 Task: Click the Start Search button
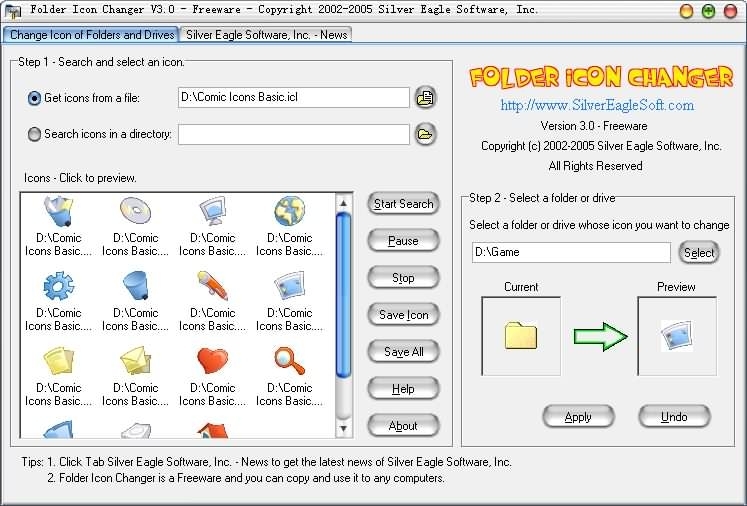pos(404,204)
